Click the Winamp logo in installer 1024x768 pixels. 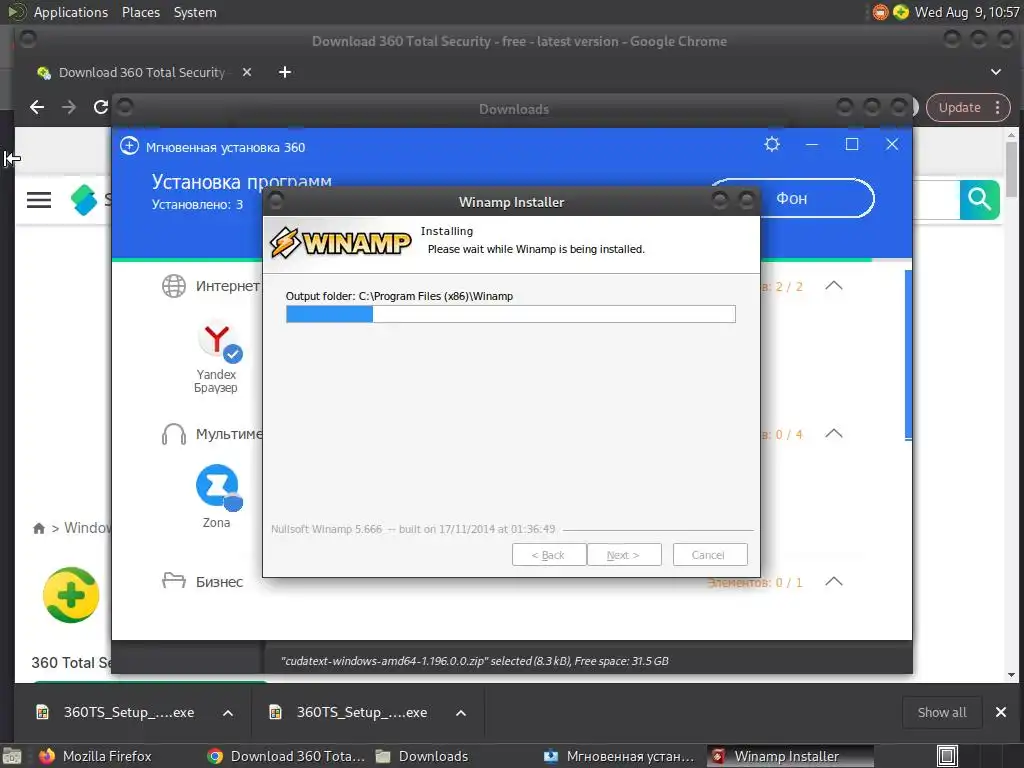tap(340, 243)
